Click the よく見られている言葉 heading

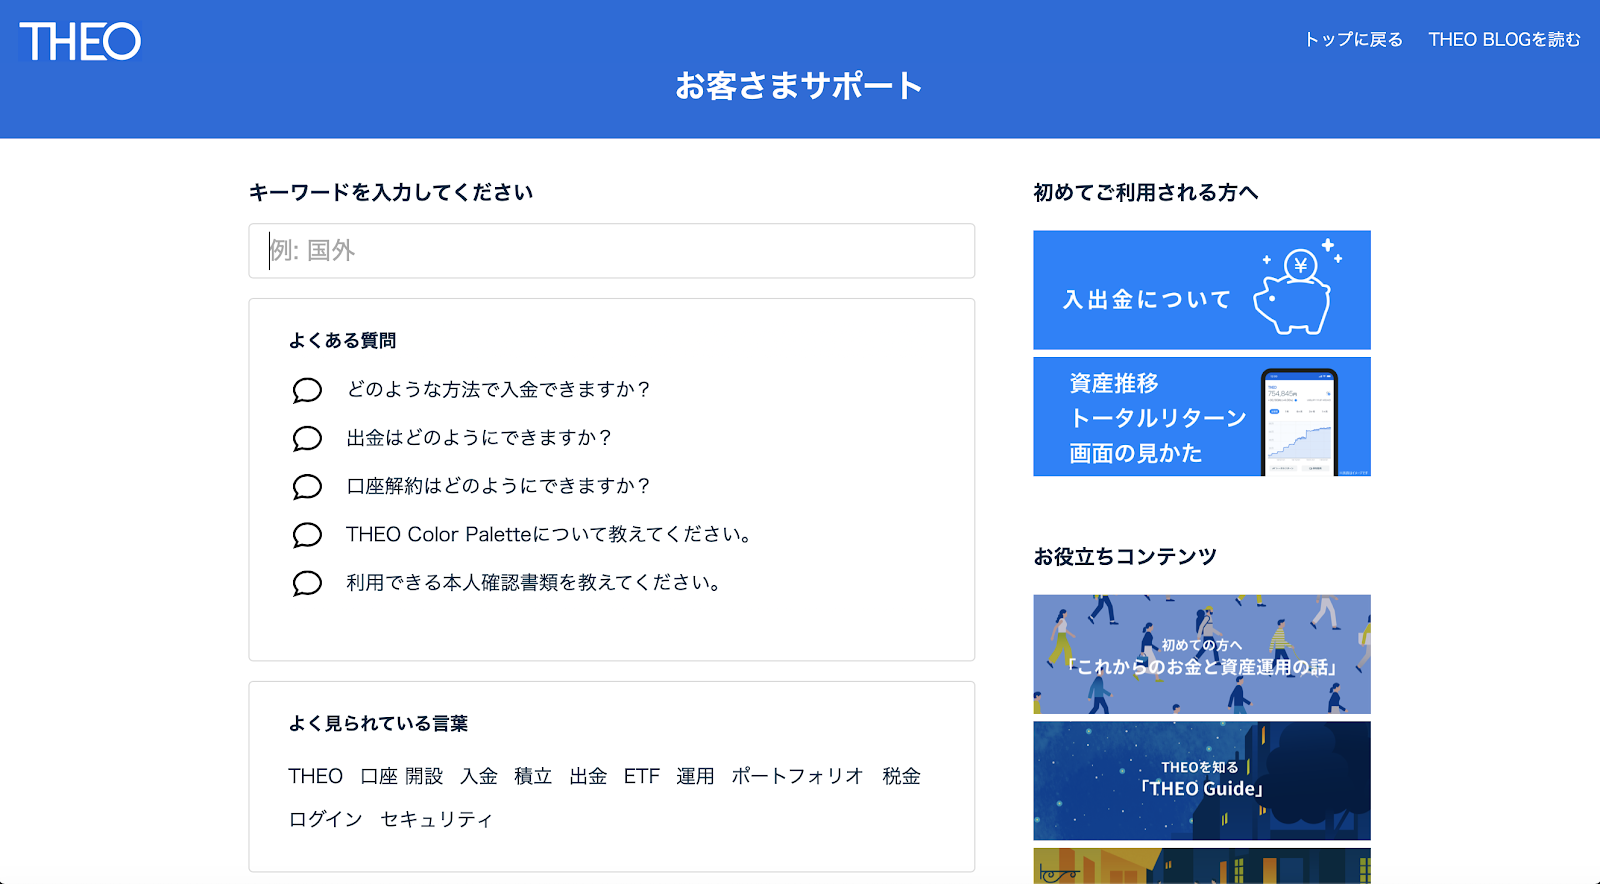point(378,723)
